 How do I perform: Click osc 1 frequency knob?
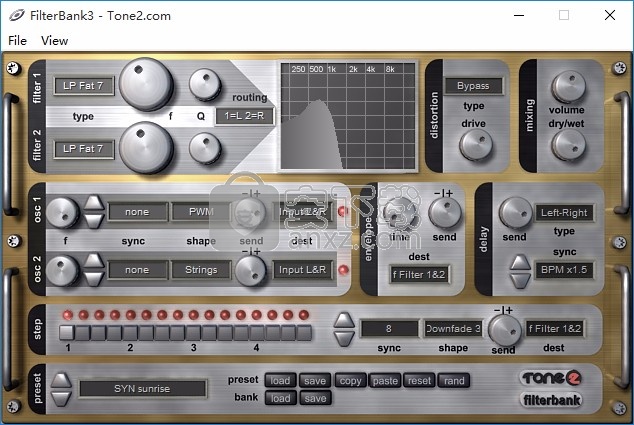click(62, 212)
